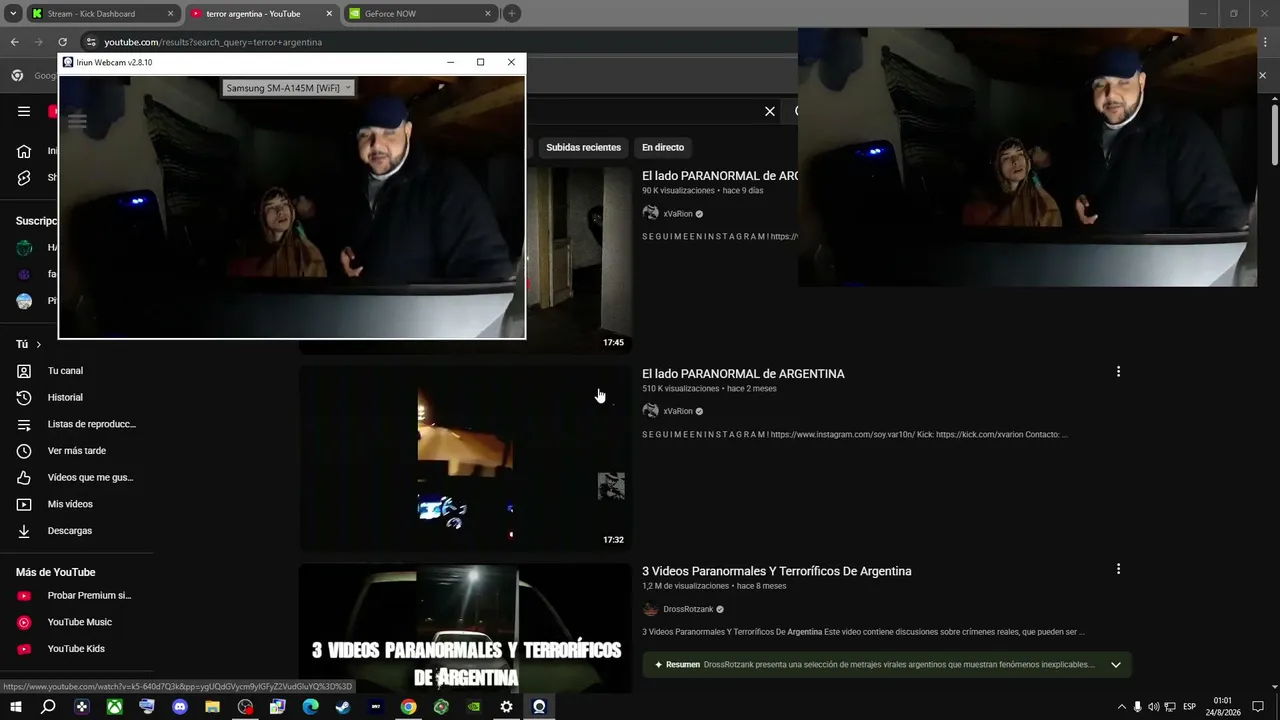
Task: Open Windows Settings from the taskbar
Action: [506, 707]
